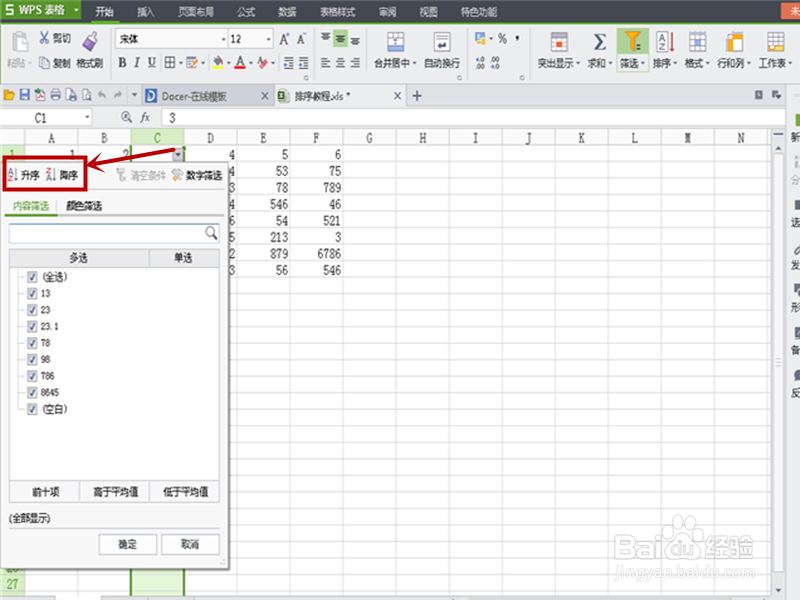
Task: Click the new document plus tab button
Action: coord(417,95)
